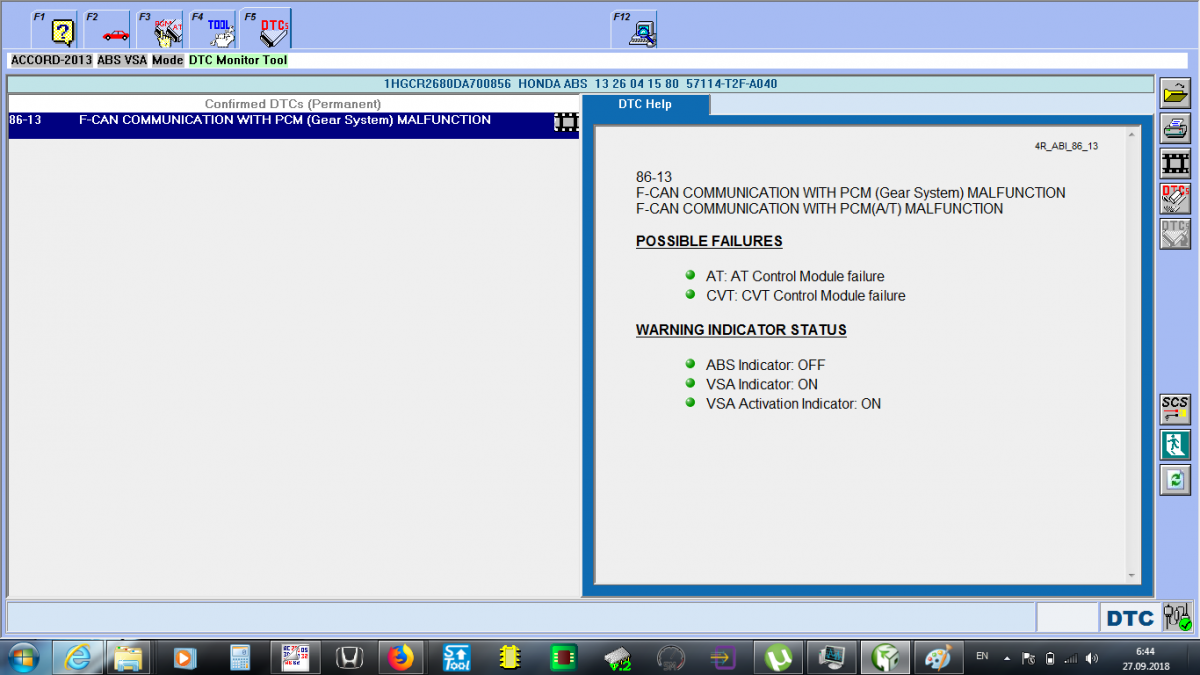Image resolution: width=1200 pixels, height=675 pixels.
Task: Open the S-Tool taskbar application
Action: pos(456,657)
